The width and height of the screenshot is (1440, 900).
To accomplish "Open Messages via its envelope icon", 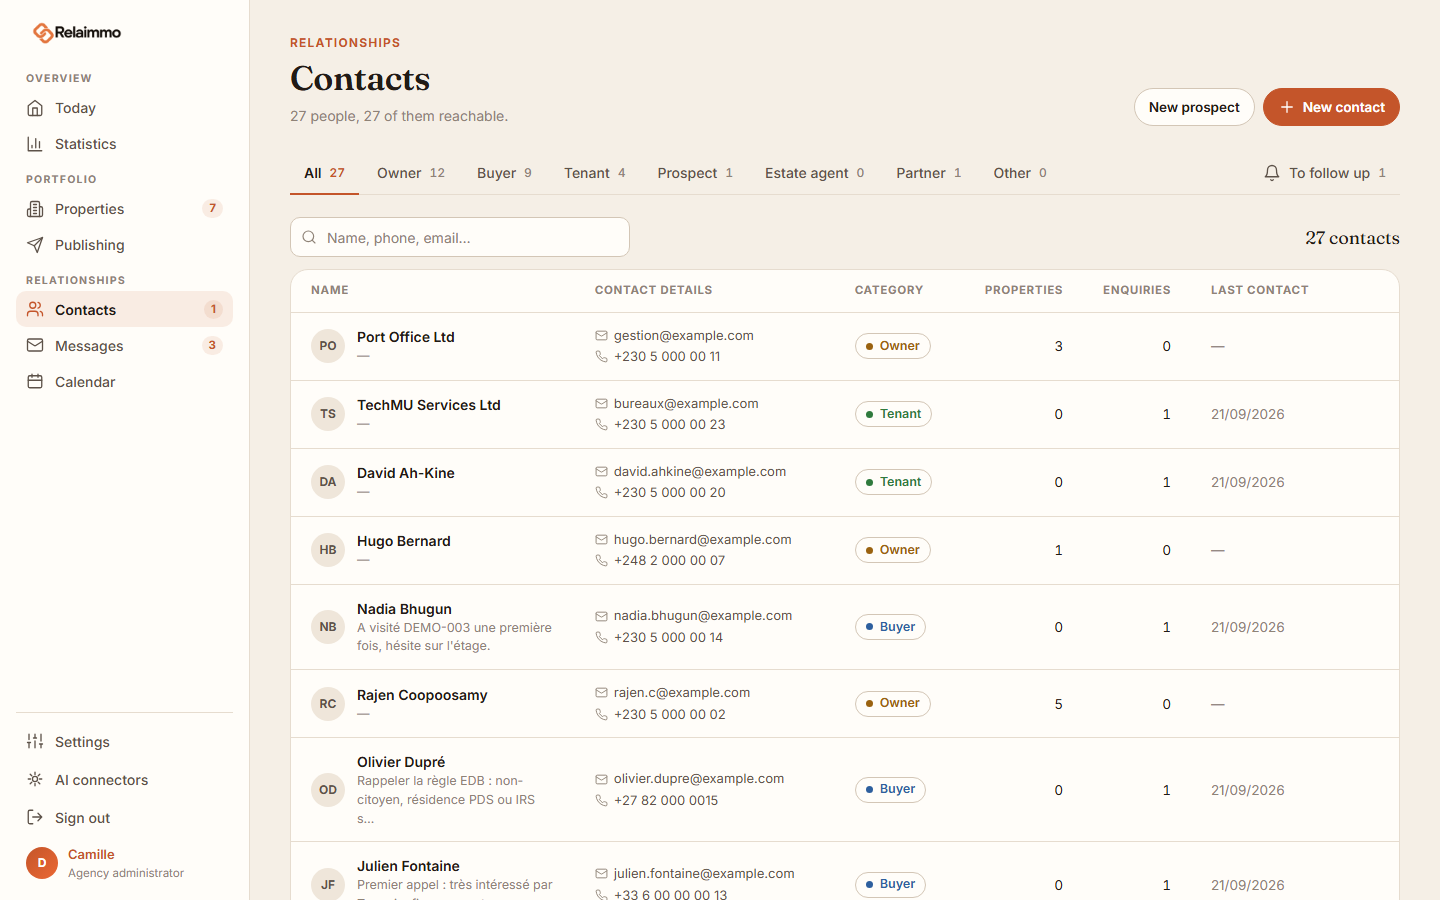I will (x=35, y=346).
